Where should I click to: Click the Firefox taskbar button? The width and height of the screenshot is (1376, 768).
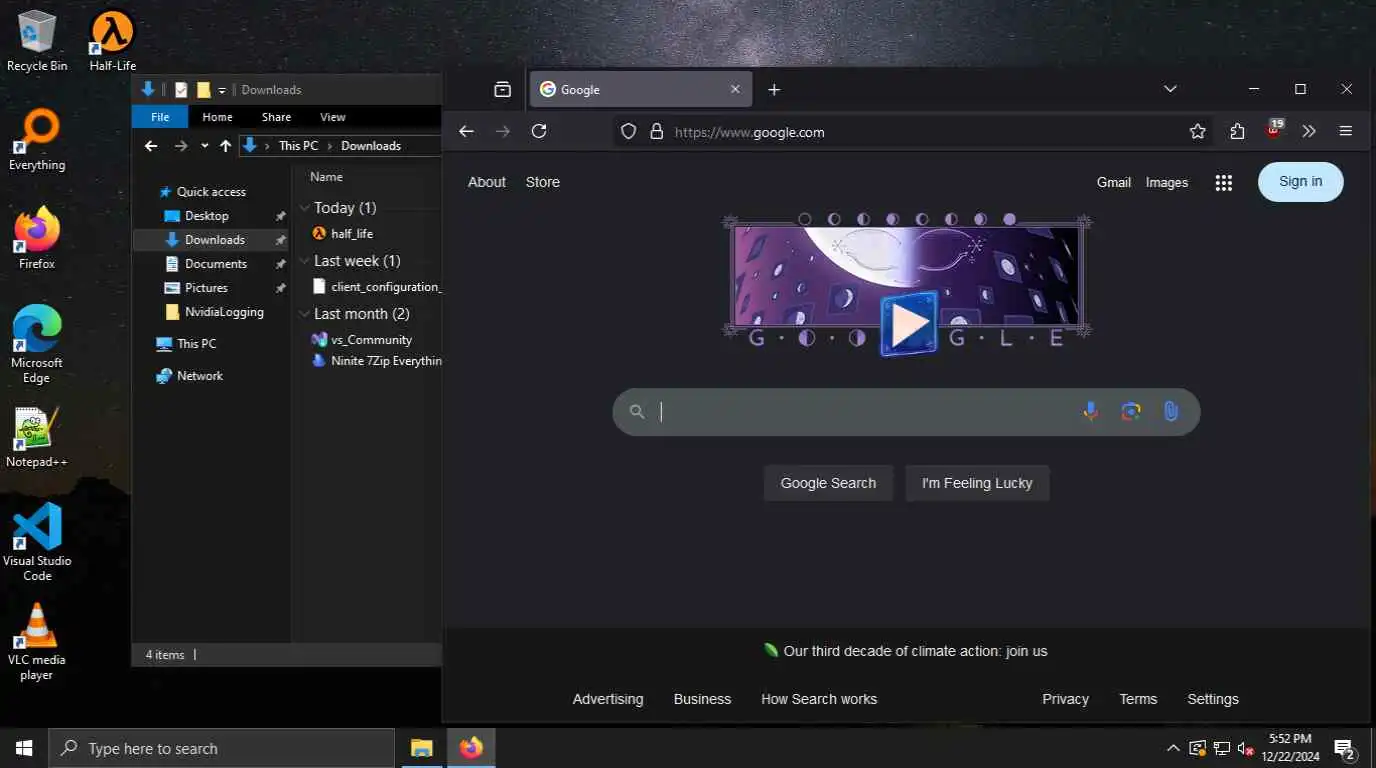point(471,748)
